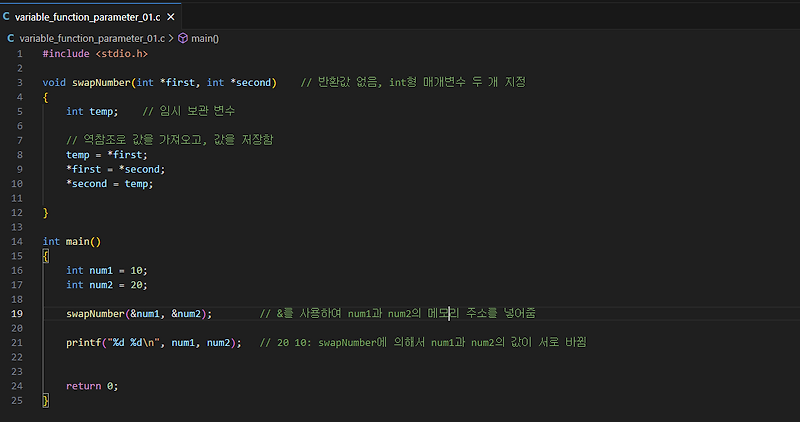The width and height of the screenshot is (800, 422).
Task: Click the C icon in the breadcrumb
Action: pyautogui.click(x=10, y=38)
